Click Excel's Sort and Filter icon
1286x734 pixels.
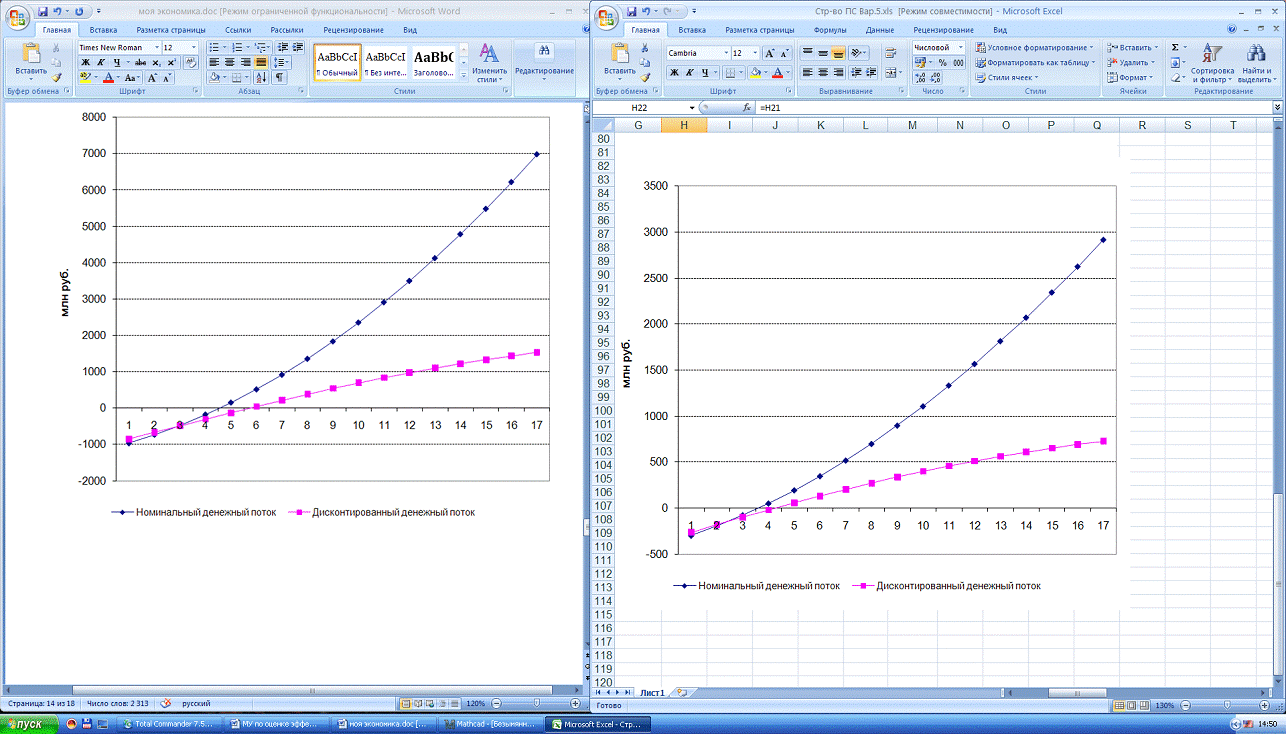pyautogui.click(x=1211, y=56)
